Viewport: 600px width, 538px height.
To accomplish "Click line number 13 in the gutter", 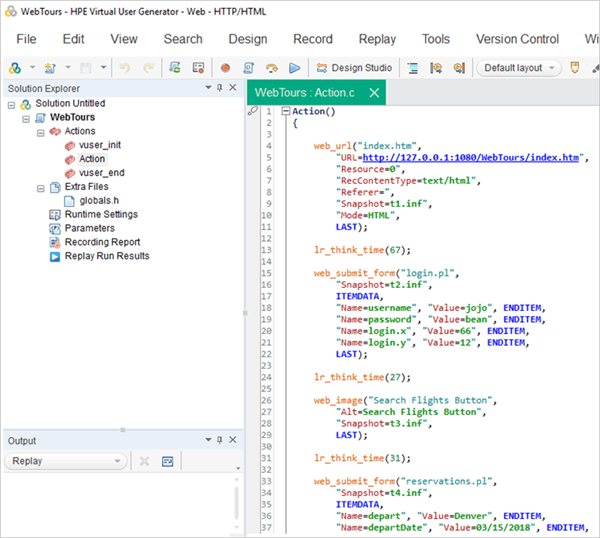I will coord(267,250).
